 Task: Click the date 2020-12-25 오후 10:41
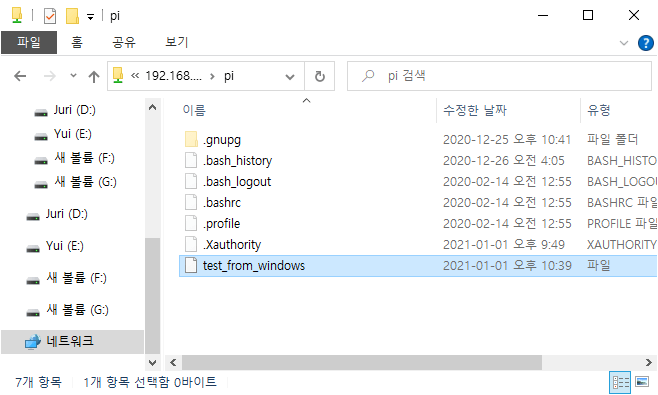pos(507,140)
